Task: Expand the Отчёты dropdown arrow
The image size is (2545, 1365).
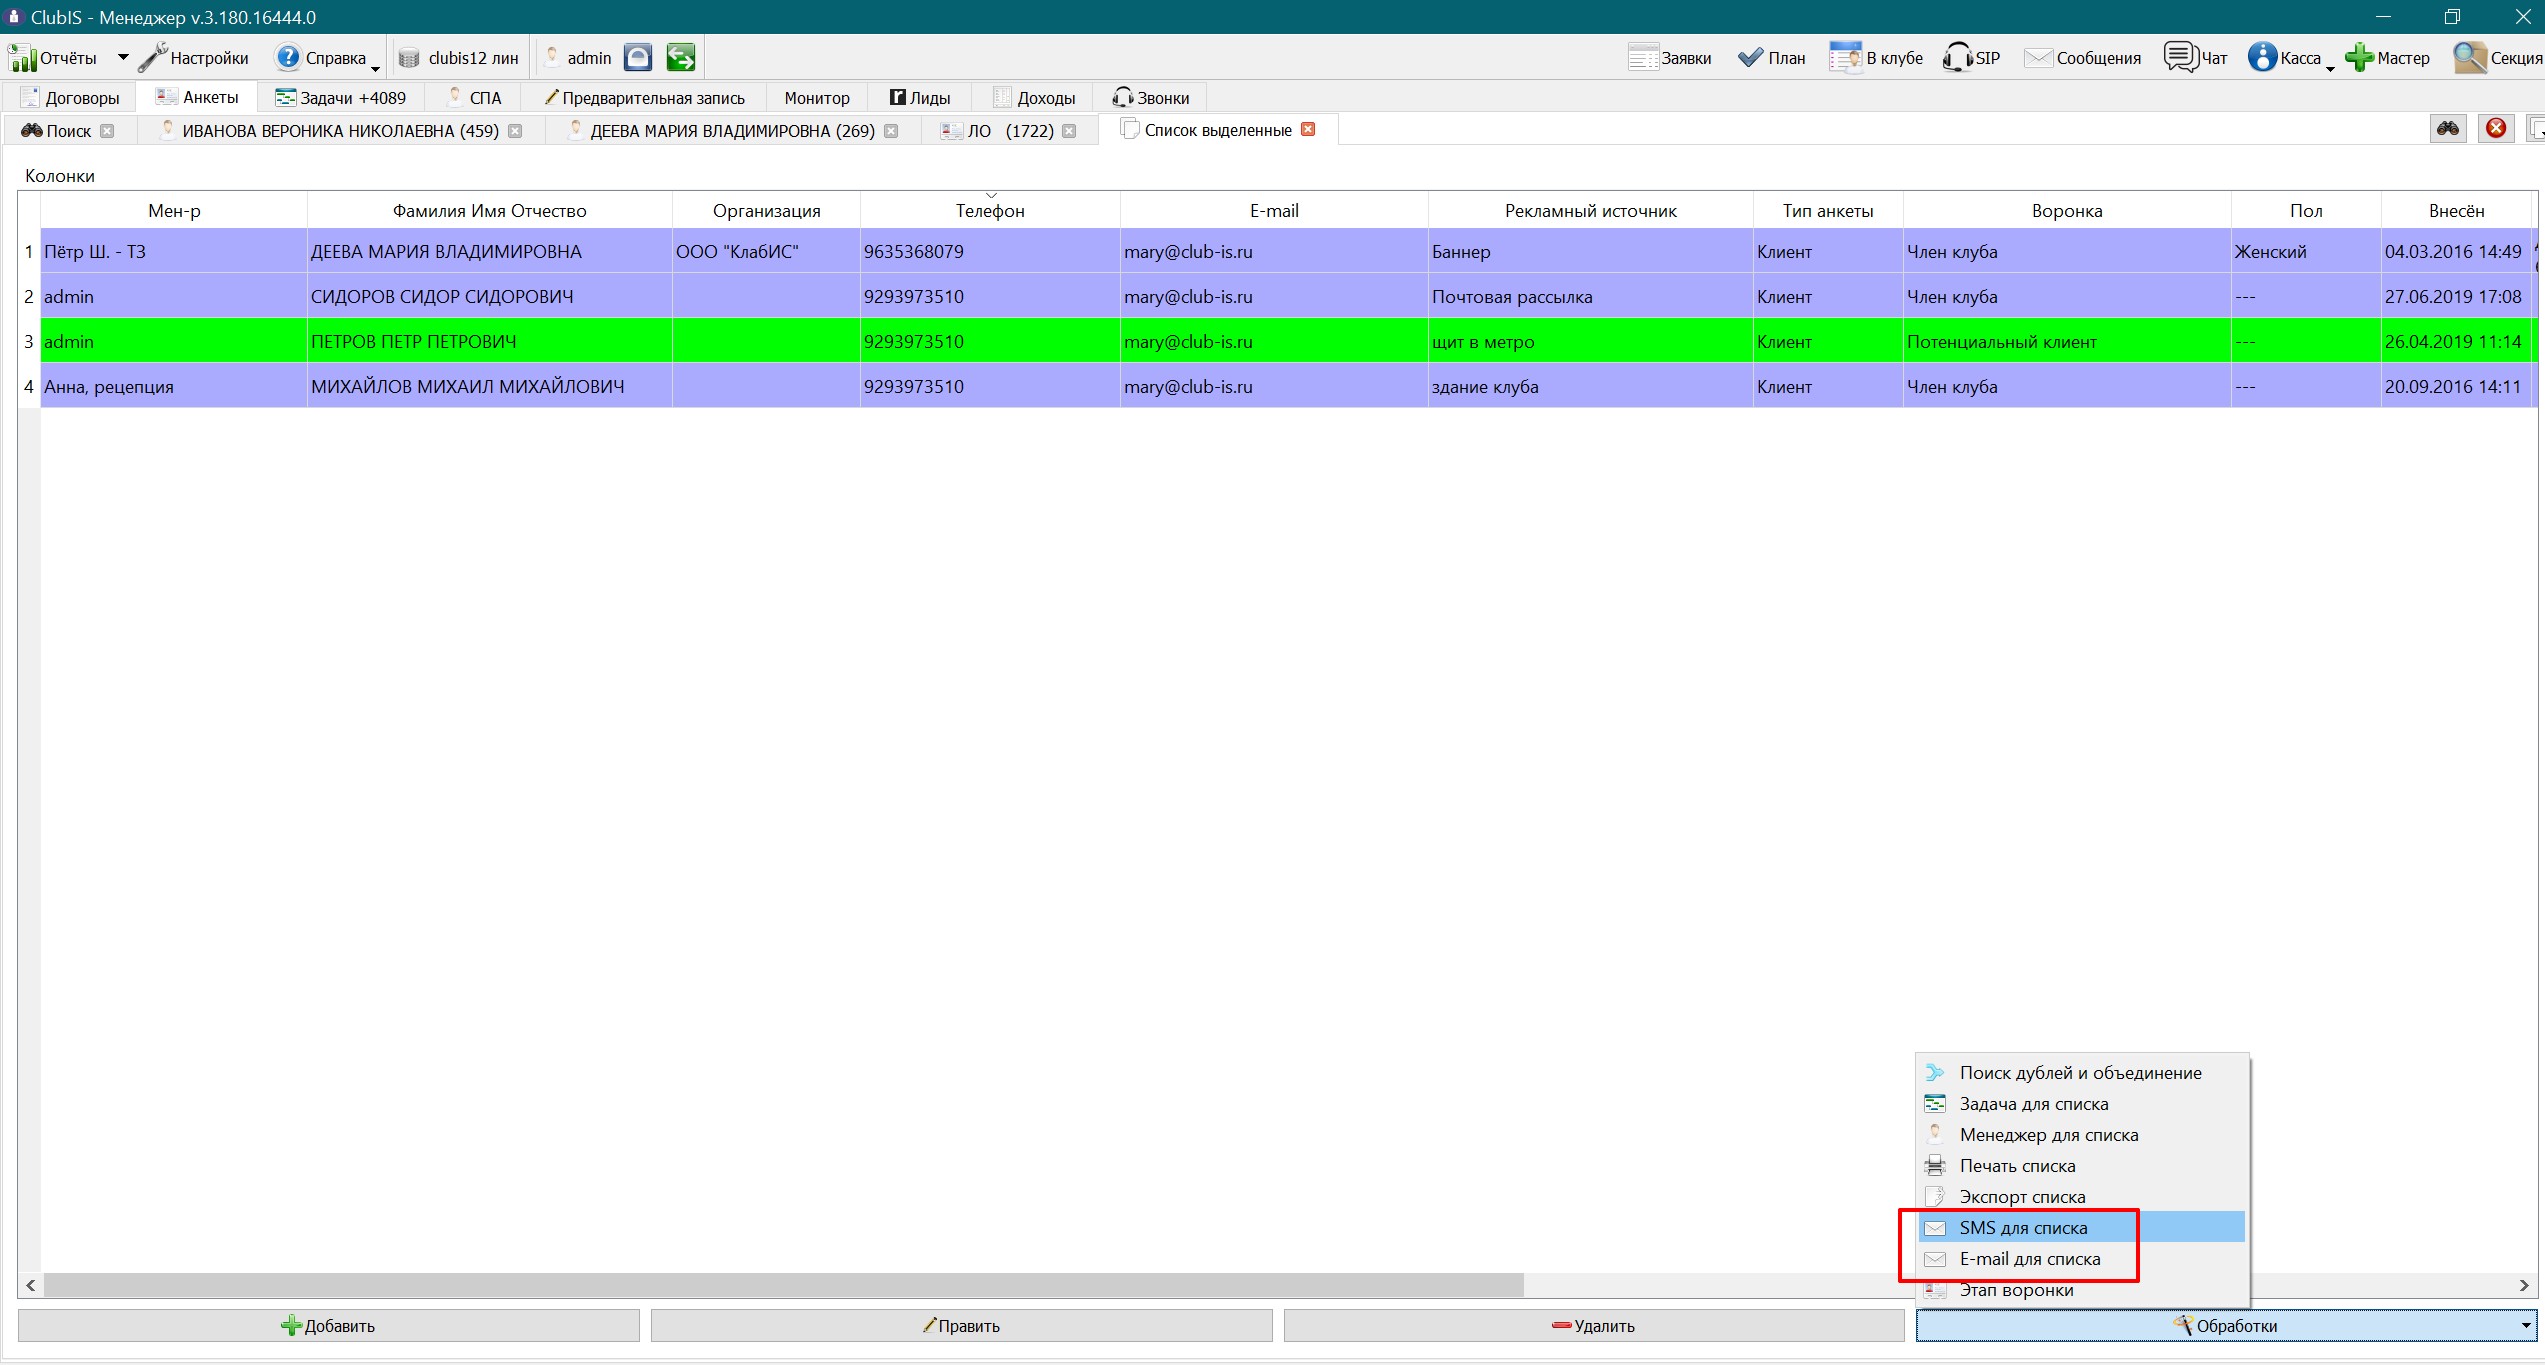Action: click(x=123, y=58)
